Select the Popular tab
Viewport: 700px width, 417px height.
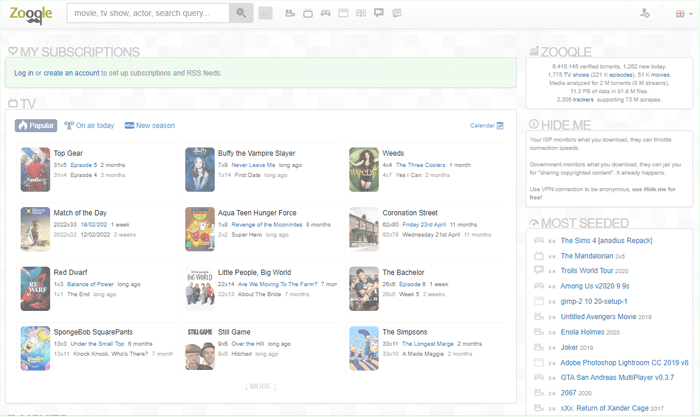point(36,125)
